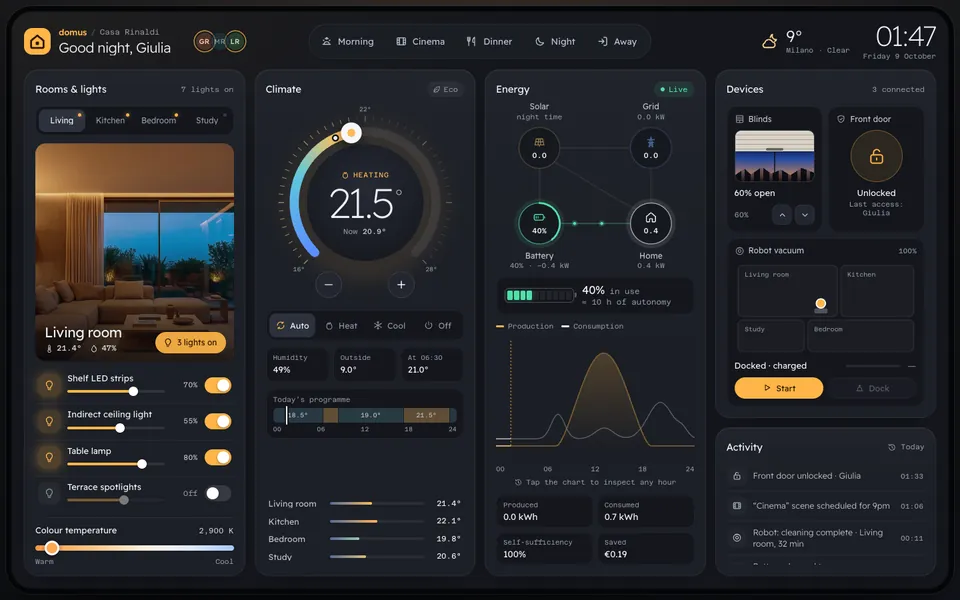
Task: Activate the Cinema scene
Action: pos(421,42)
